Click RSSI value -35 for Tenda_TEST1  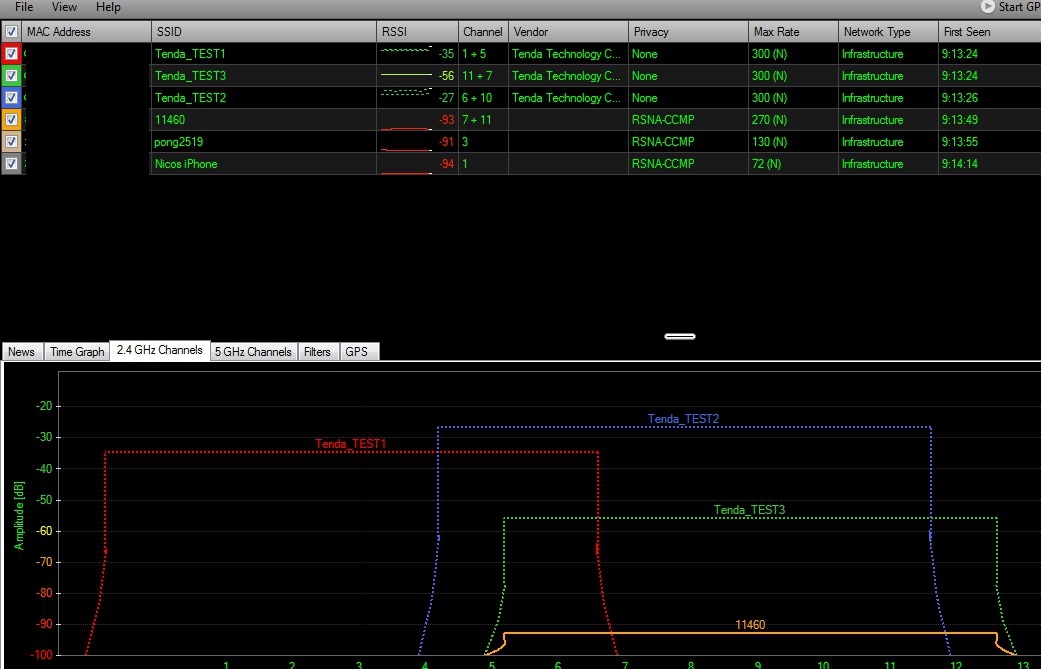click(447, 54)
